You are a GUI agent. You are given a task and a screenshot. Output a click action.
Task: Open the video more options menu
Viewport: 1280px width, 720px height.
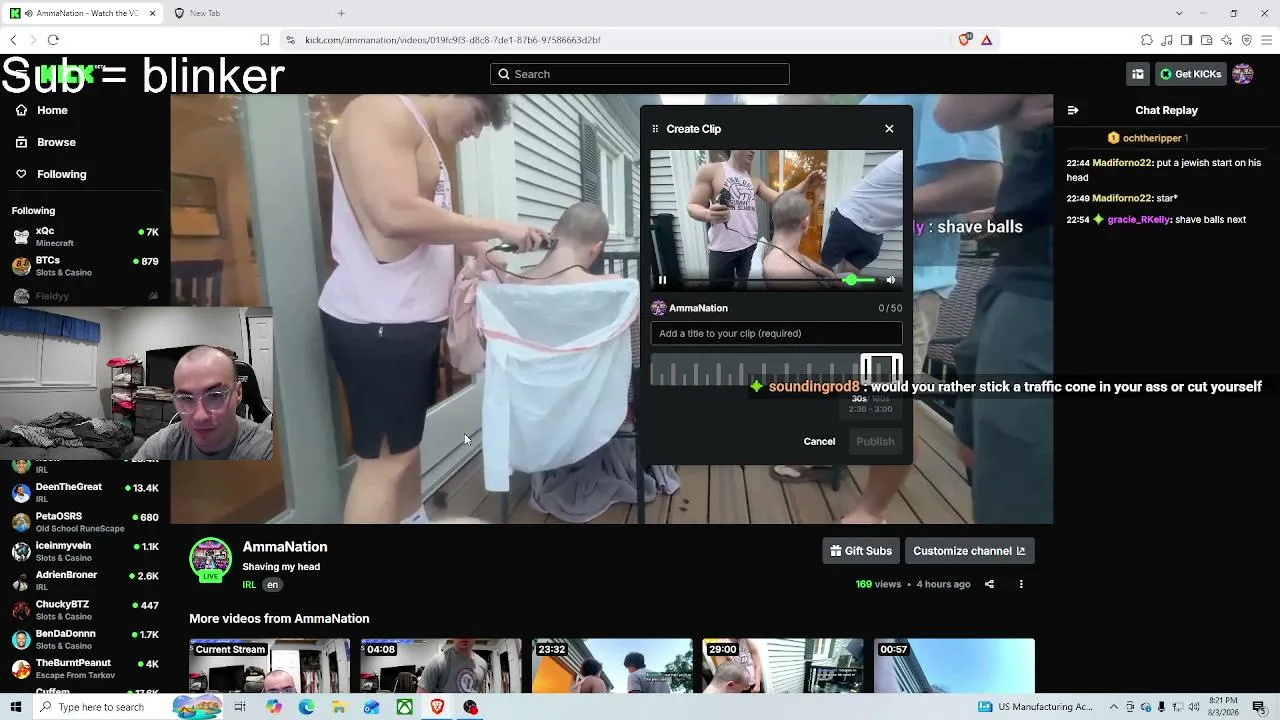pos(1021,584)
